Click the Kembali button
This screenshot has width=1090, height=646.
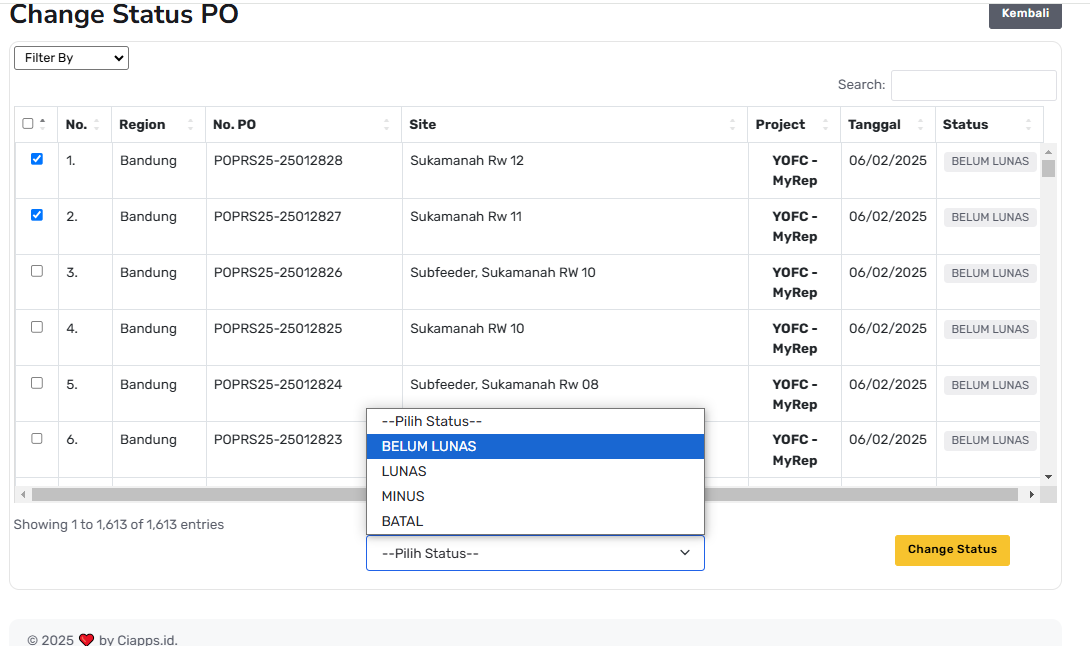pos(1024,14)
